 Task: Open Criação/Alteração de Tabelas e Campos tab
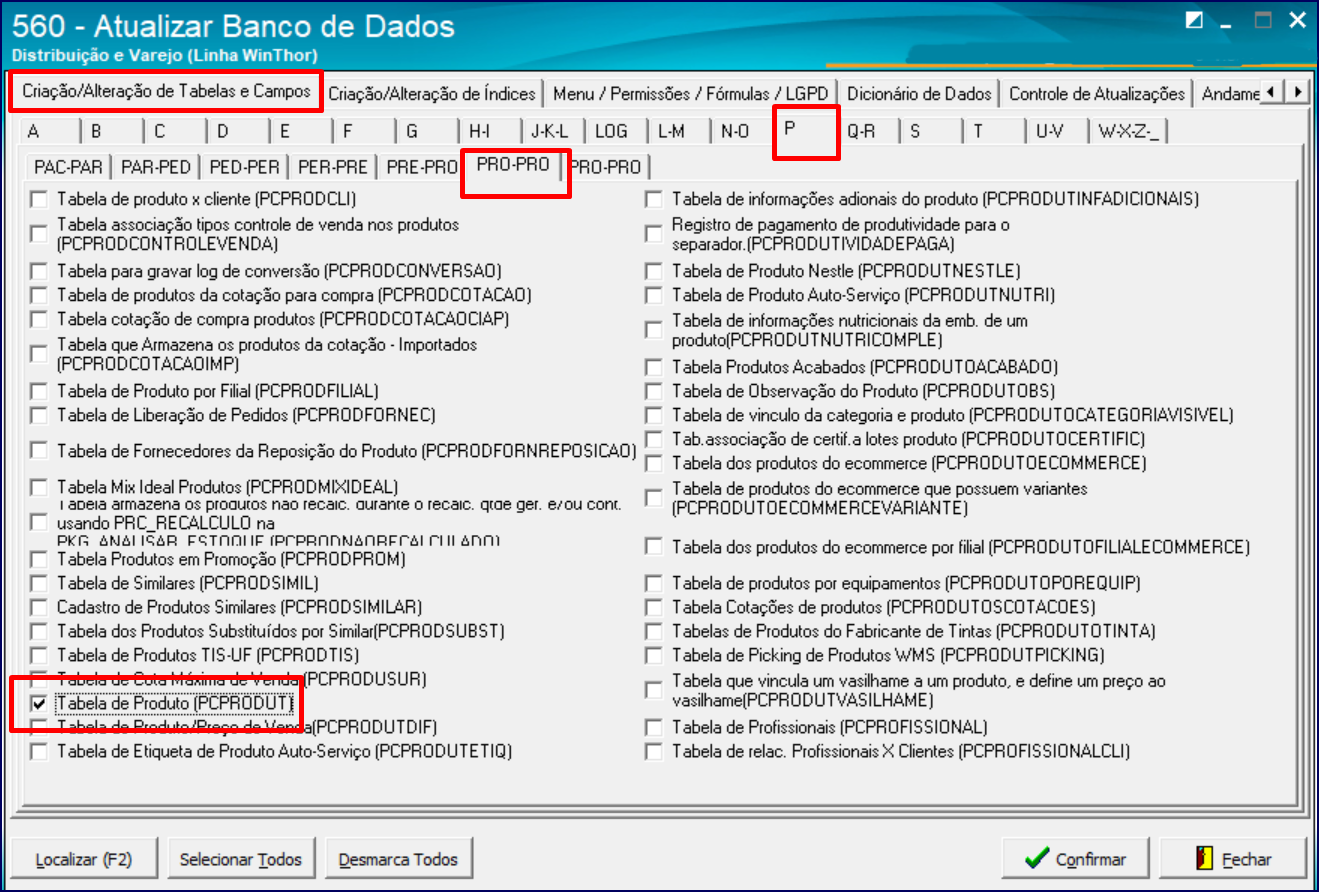coord(166,92)
